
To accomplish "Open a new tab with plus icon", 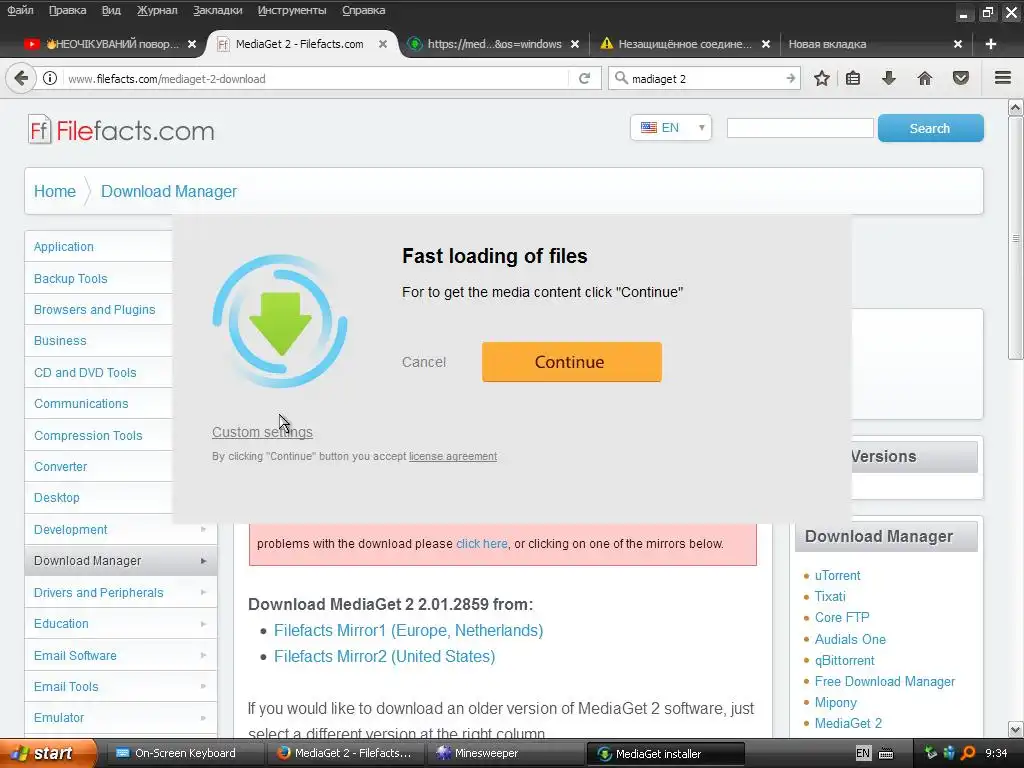I will (x=991, y=44).
